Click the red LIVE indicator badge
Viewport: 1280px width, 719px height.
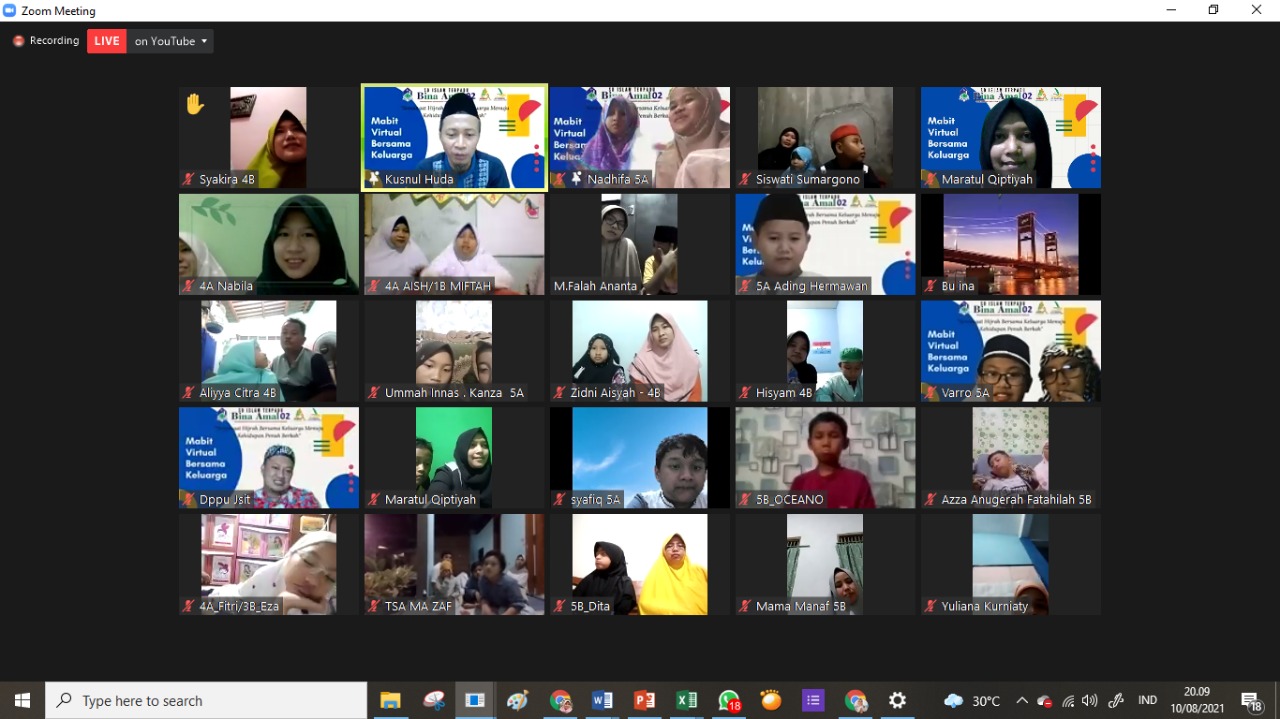coord(107,41)
